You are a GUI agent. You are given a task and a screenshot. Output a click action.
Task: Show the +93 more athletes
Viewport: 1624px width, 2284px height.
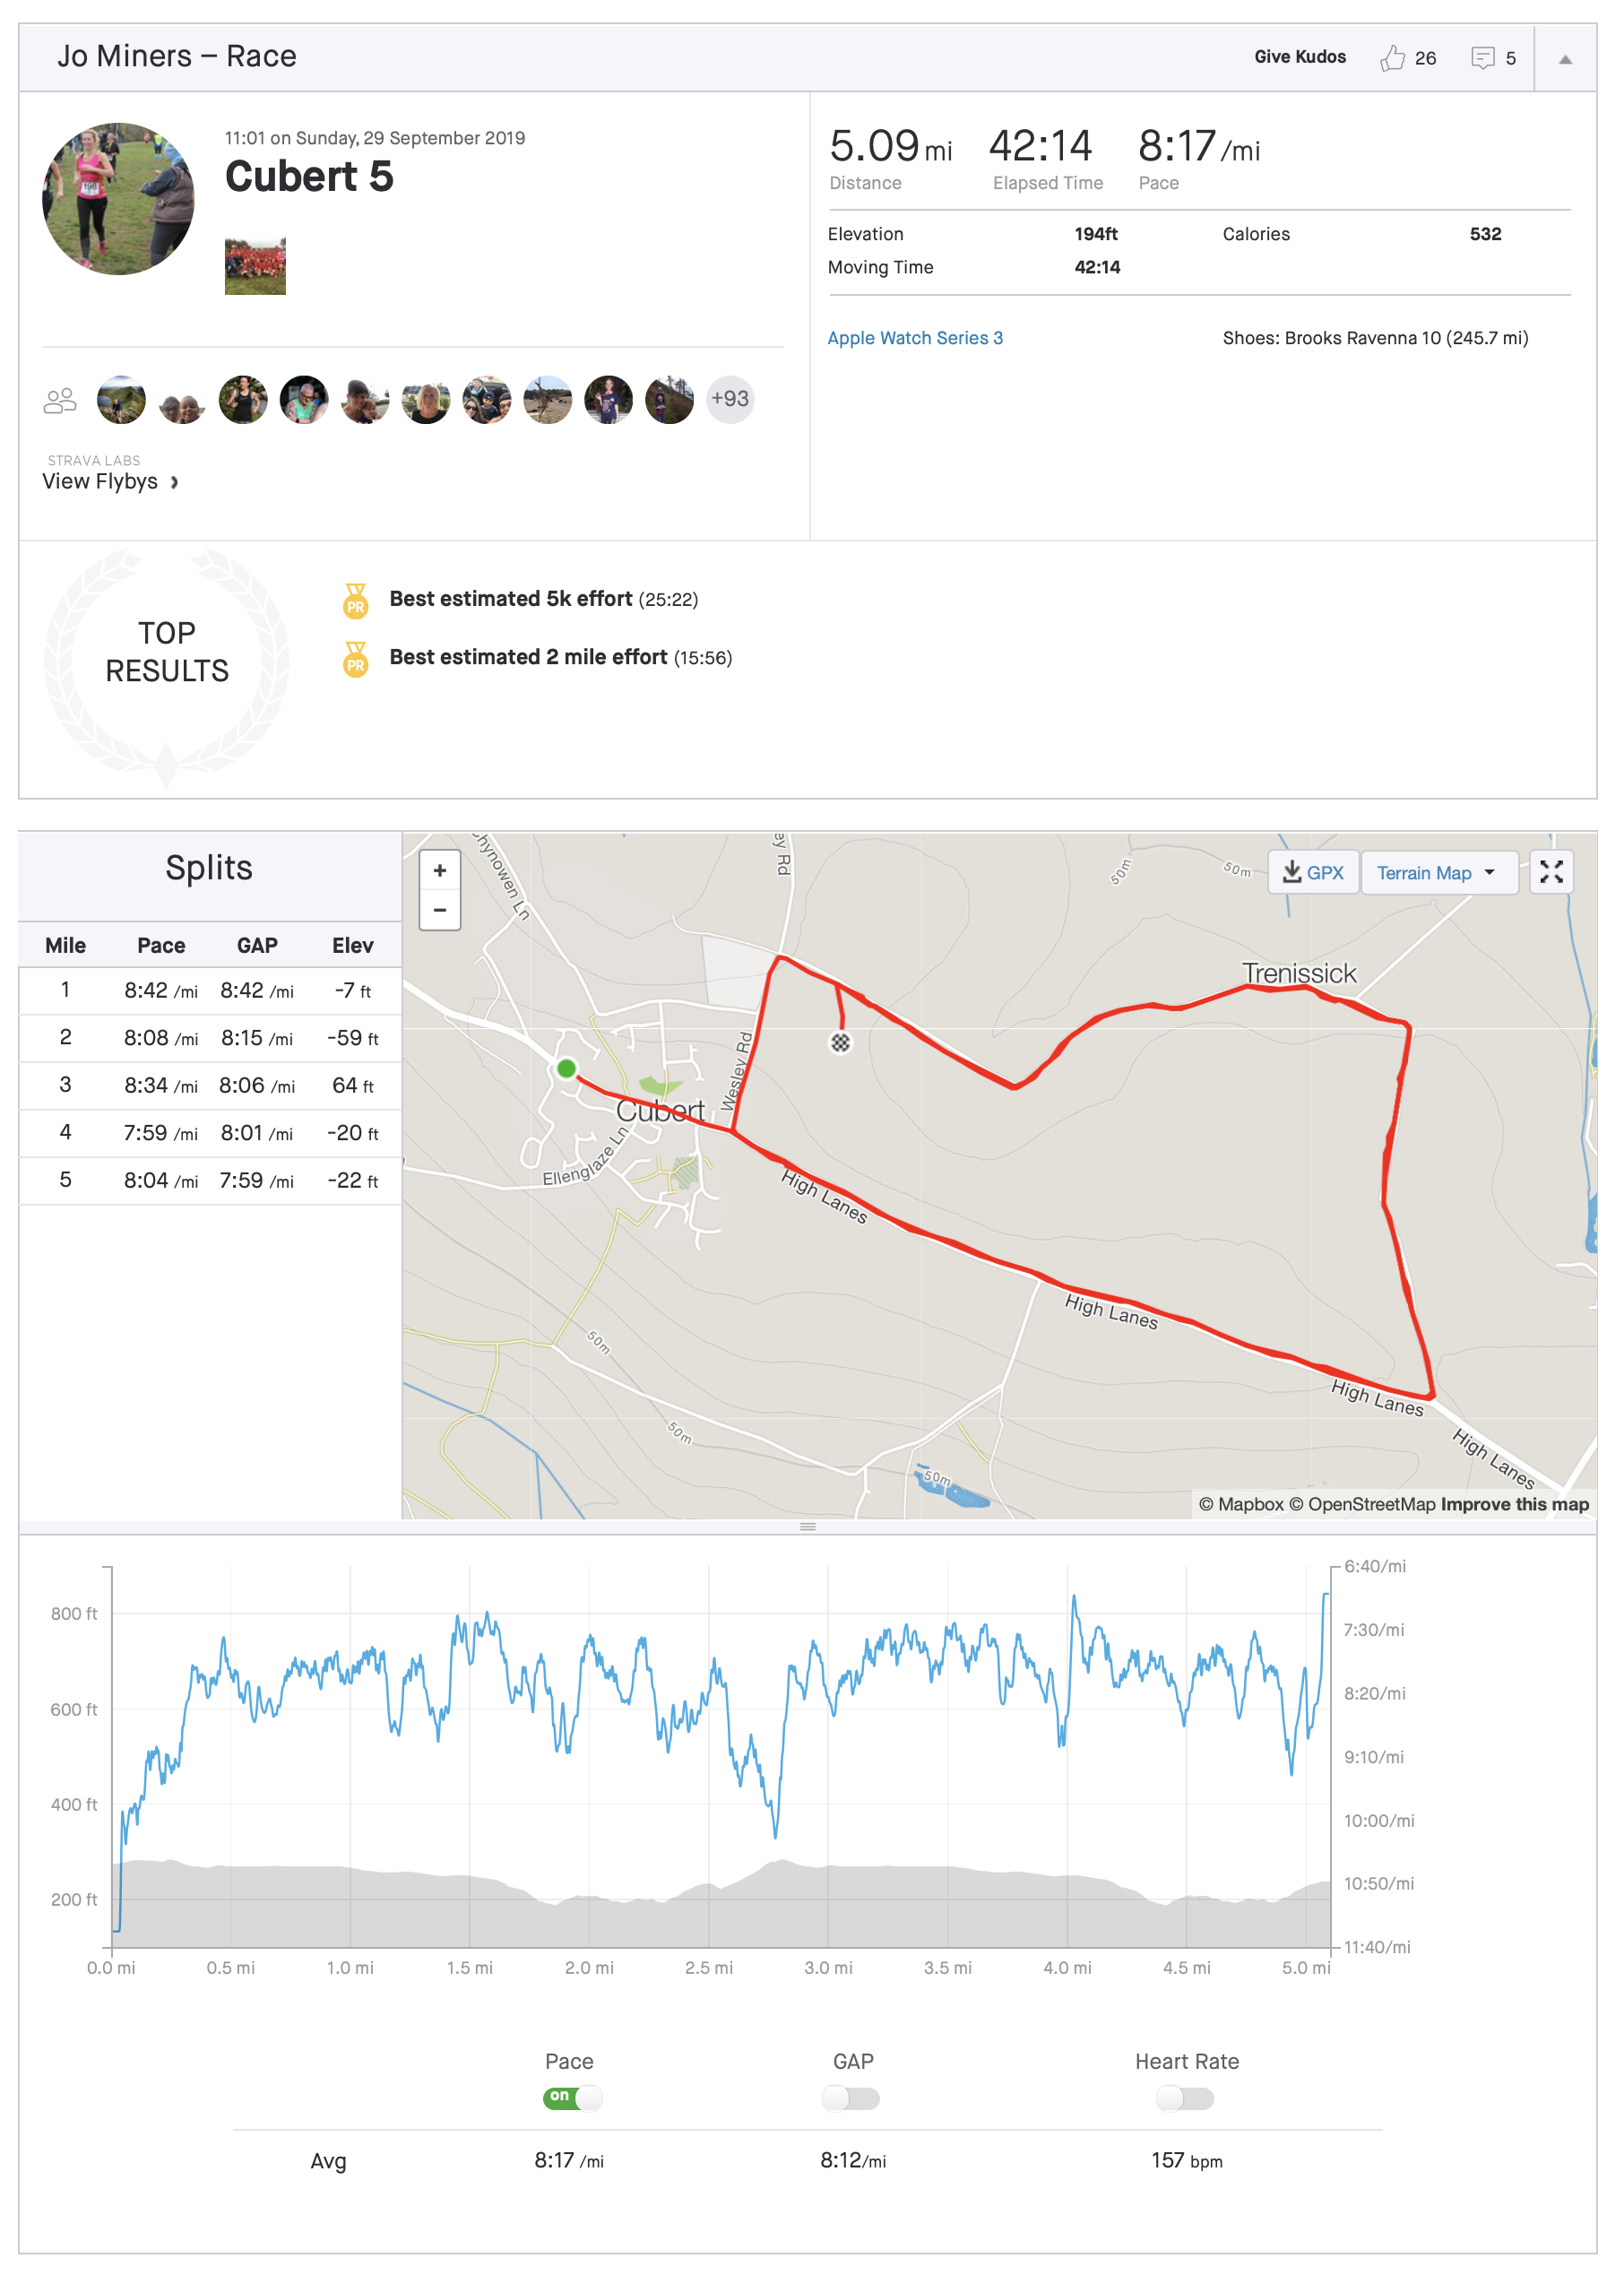(730, 399)
